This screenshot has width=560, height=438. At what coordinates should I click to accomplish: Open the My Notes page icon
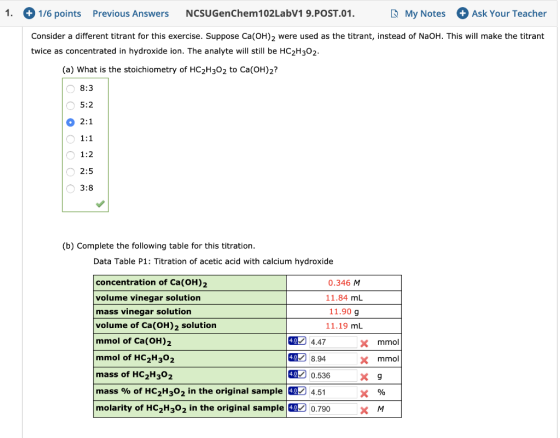(394, 14)
